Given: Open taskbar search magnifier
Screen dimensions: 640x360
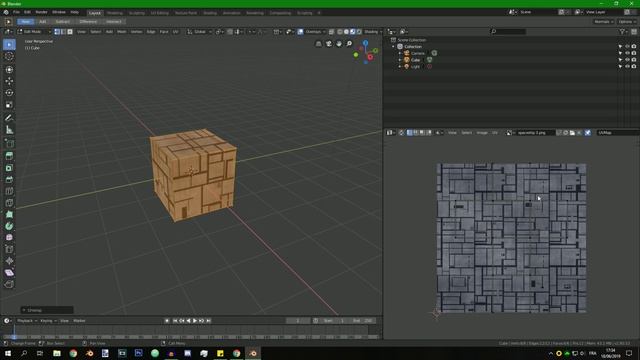Looking at the screenshot, I should pyautogui.click(x=24, y=353).
